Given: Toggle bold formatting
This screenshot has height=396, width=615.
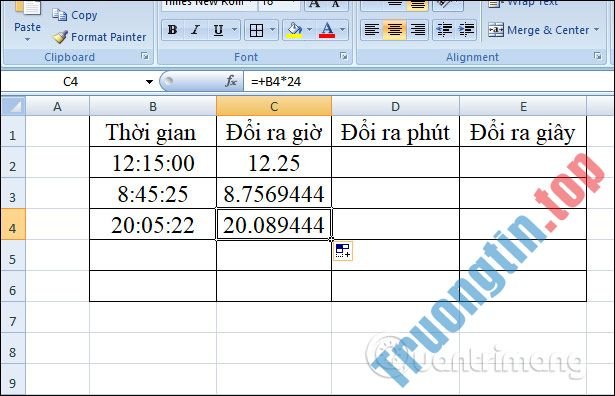Looking at the screenshot, I should pos(172,30).
